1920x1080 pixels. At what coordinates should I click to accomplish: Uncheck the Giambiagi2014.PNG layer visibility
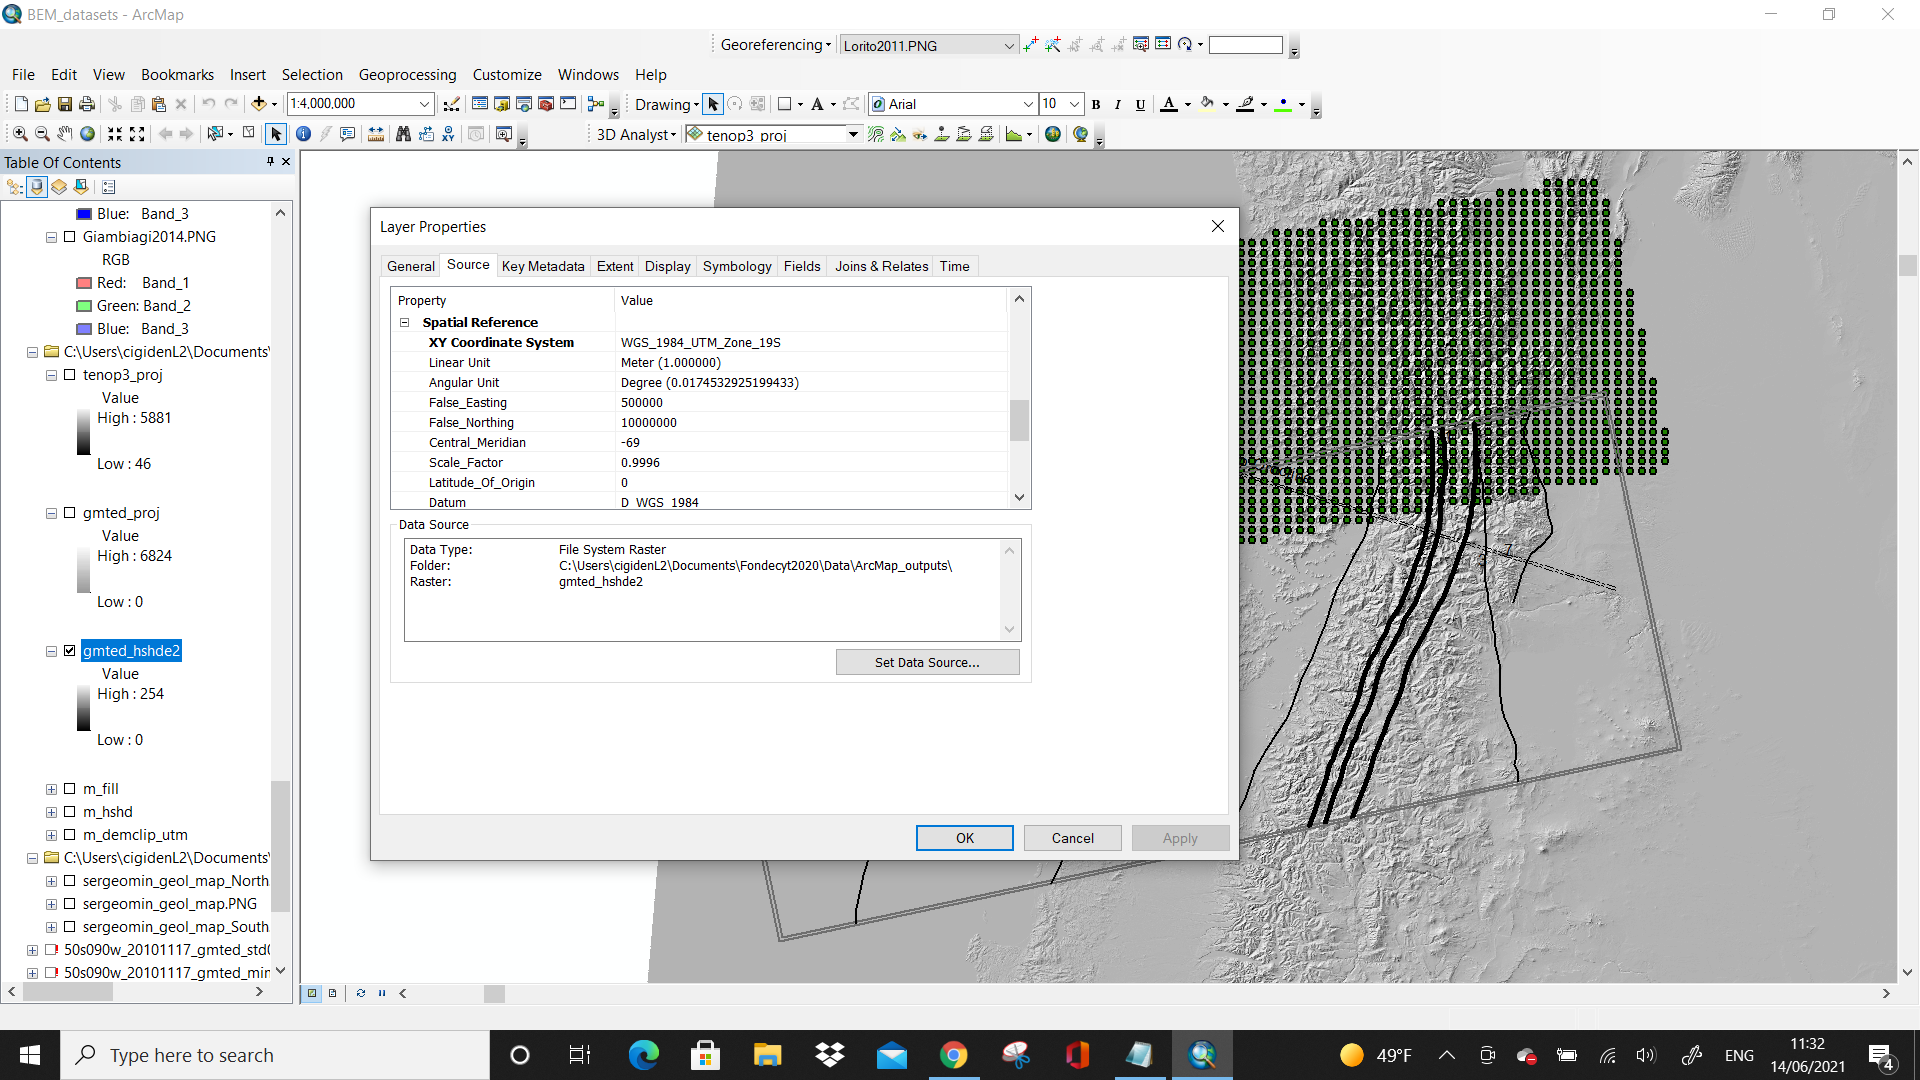tap(69, 237)
